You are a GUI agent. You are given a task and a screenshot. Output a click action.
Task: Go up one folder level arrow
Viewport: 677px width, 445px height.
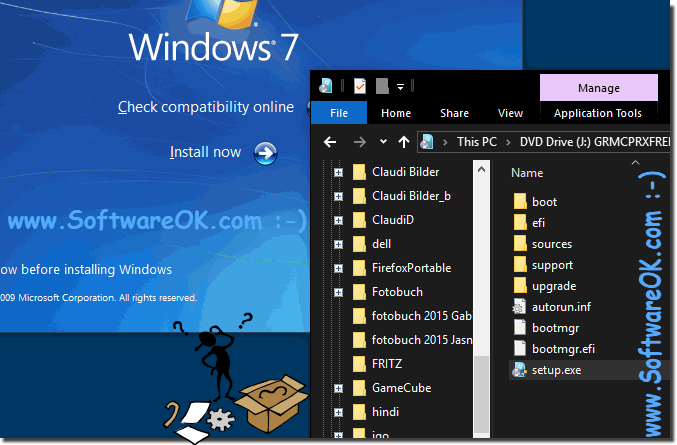point(404,142)
